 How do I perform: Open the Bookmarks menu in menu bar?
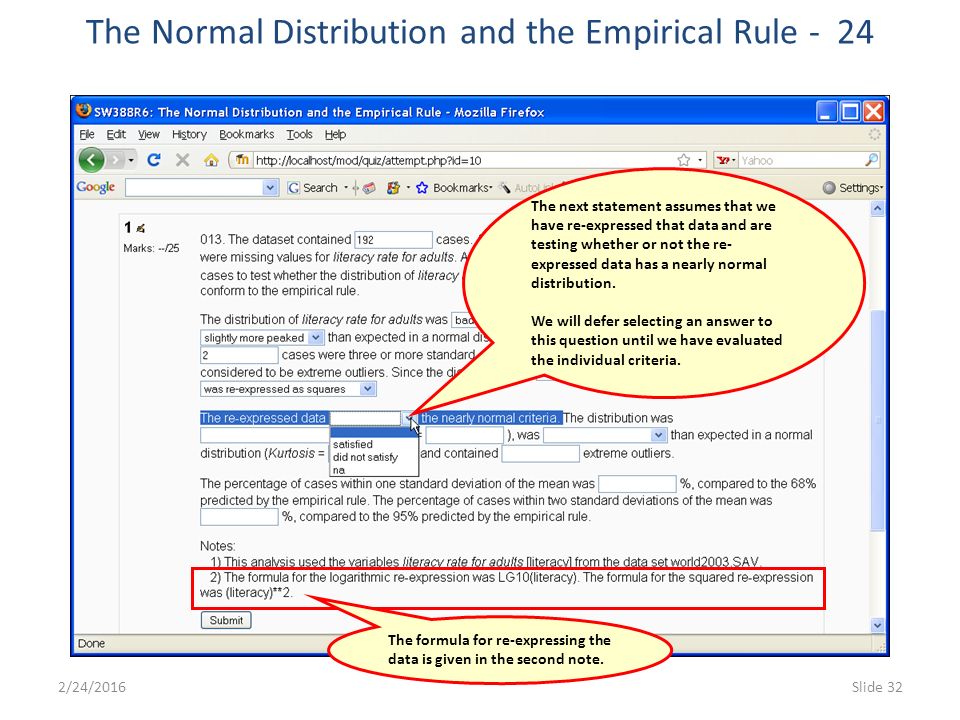[247, 135]
